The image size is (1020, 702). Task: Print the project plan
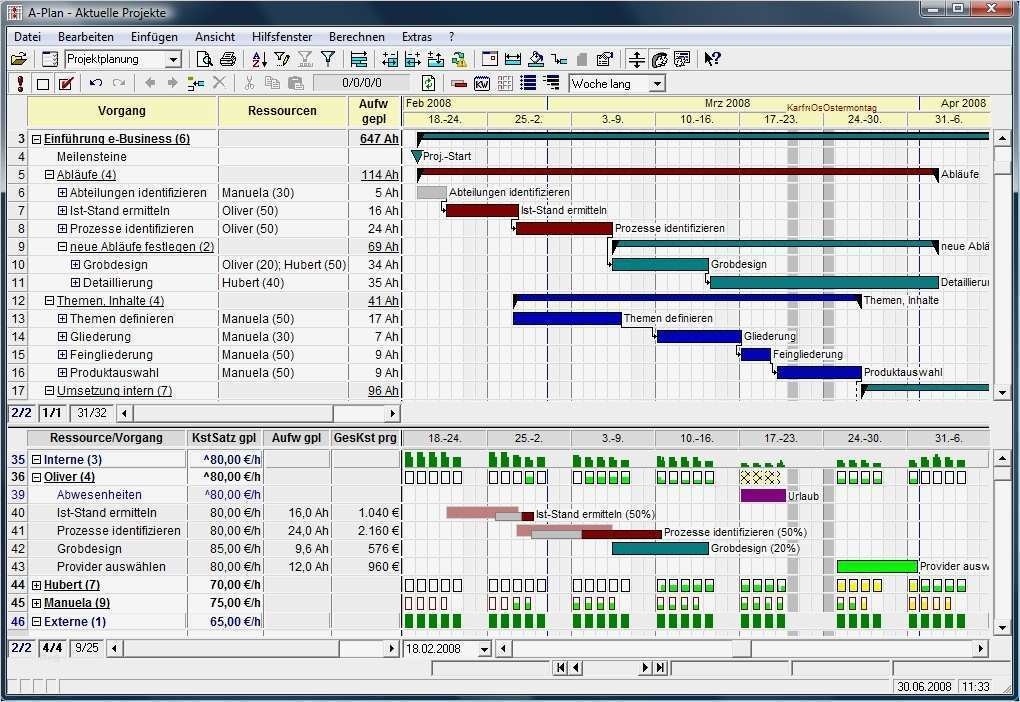pos(228,58)
